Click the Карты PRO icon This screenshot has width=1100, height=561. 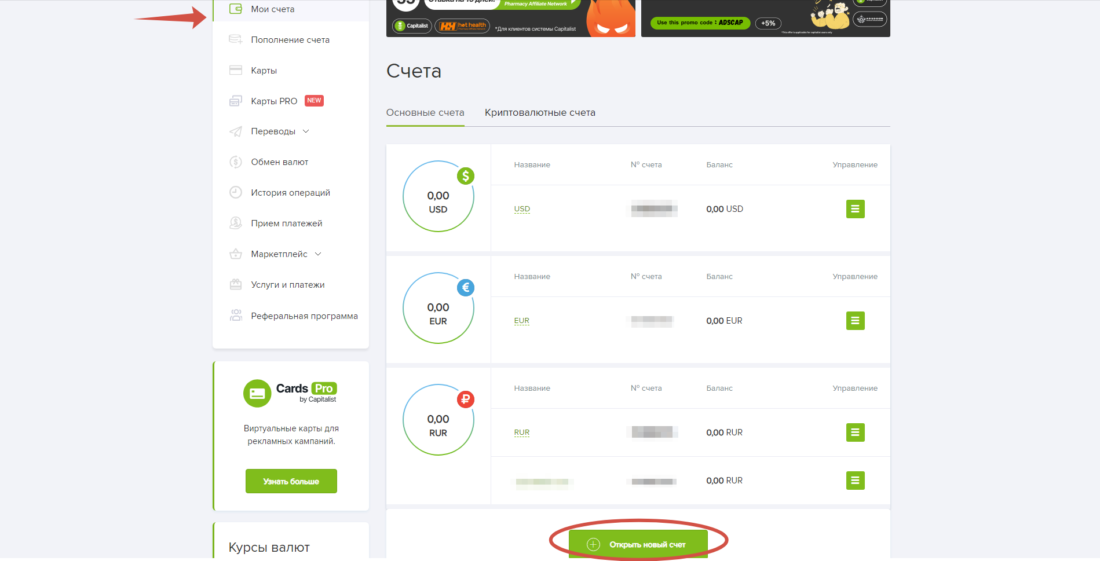coord(236,101)
